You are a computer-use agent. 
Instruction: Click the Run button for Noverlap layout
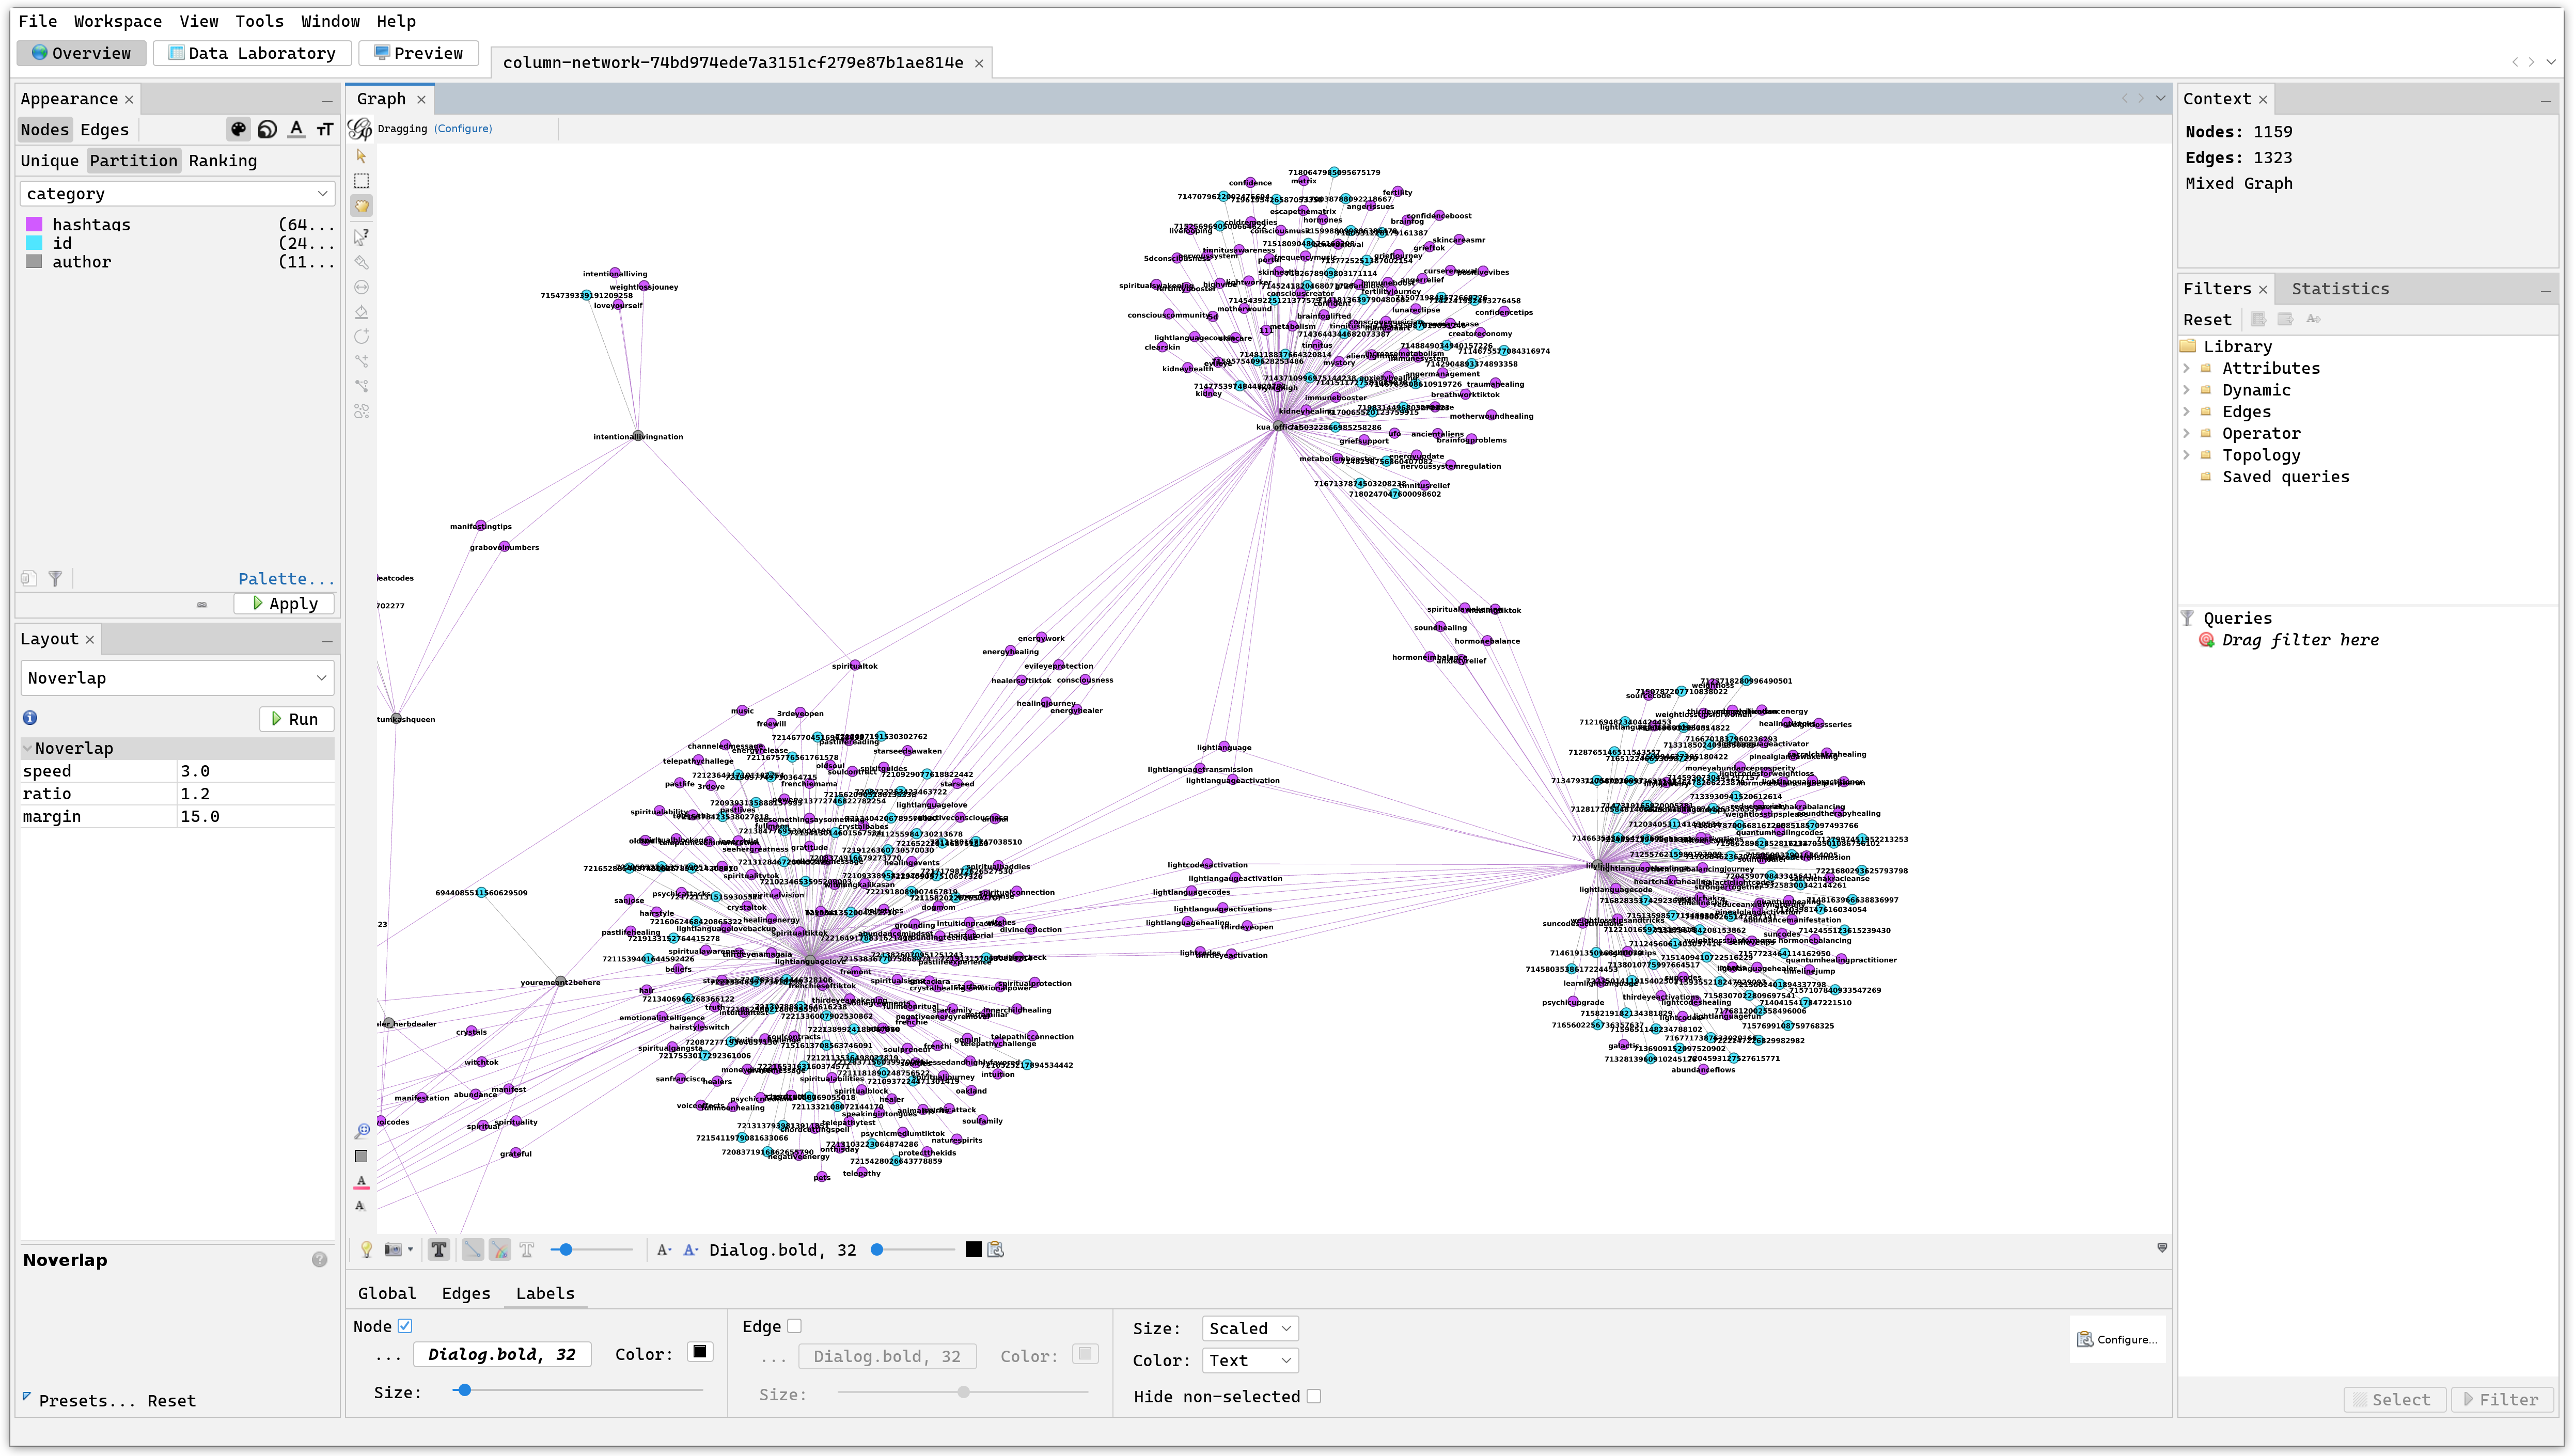(296, 718)
